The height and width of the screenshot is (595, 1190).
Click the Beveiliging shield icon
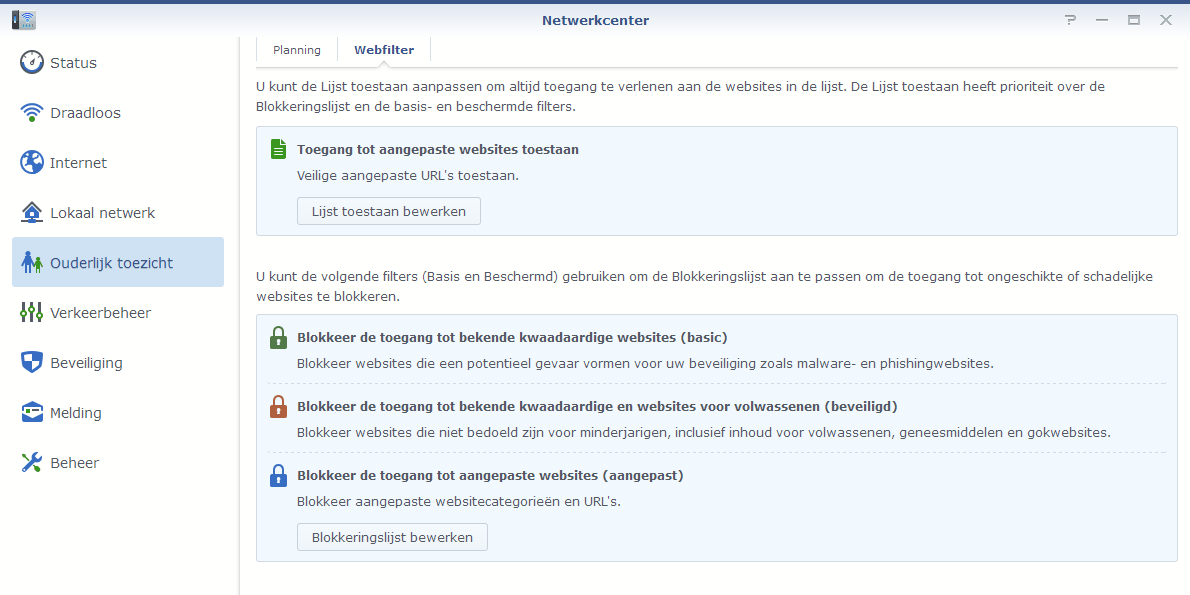(x=31, y=362)
